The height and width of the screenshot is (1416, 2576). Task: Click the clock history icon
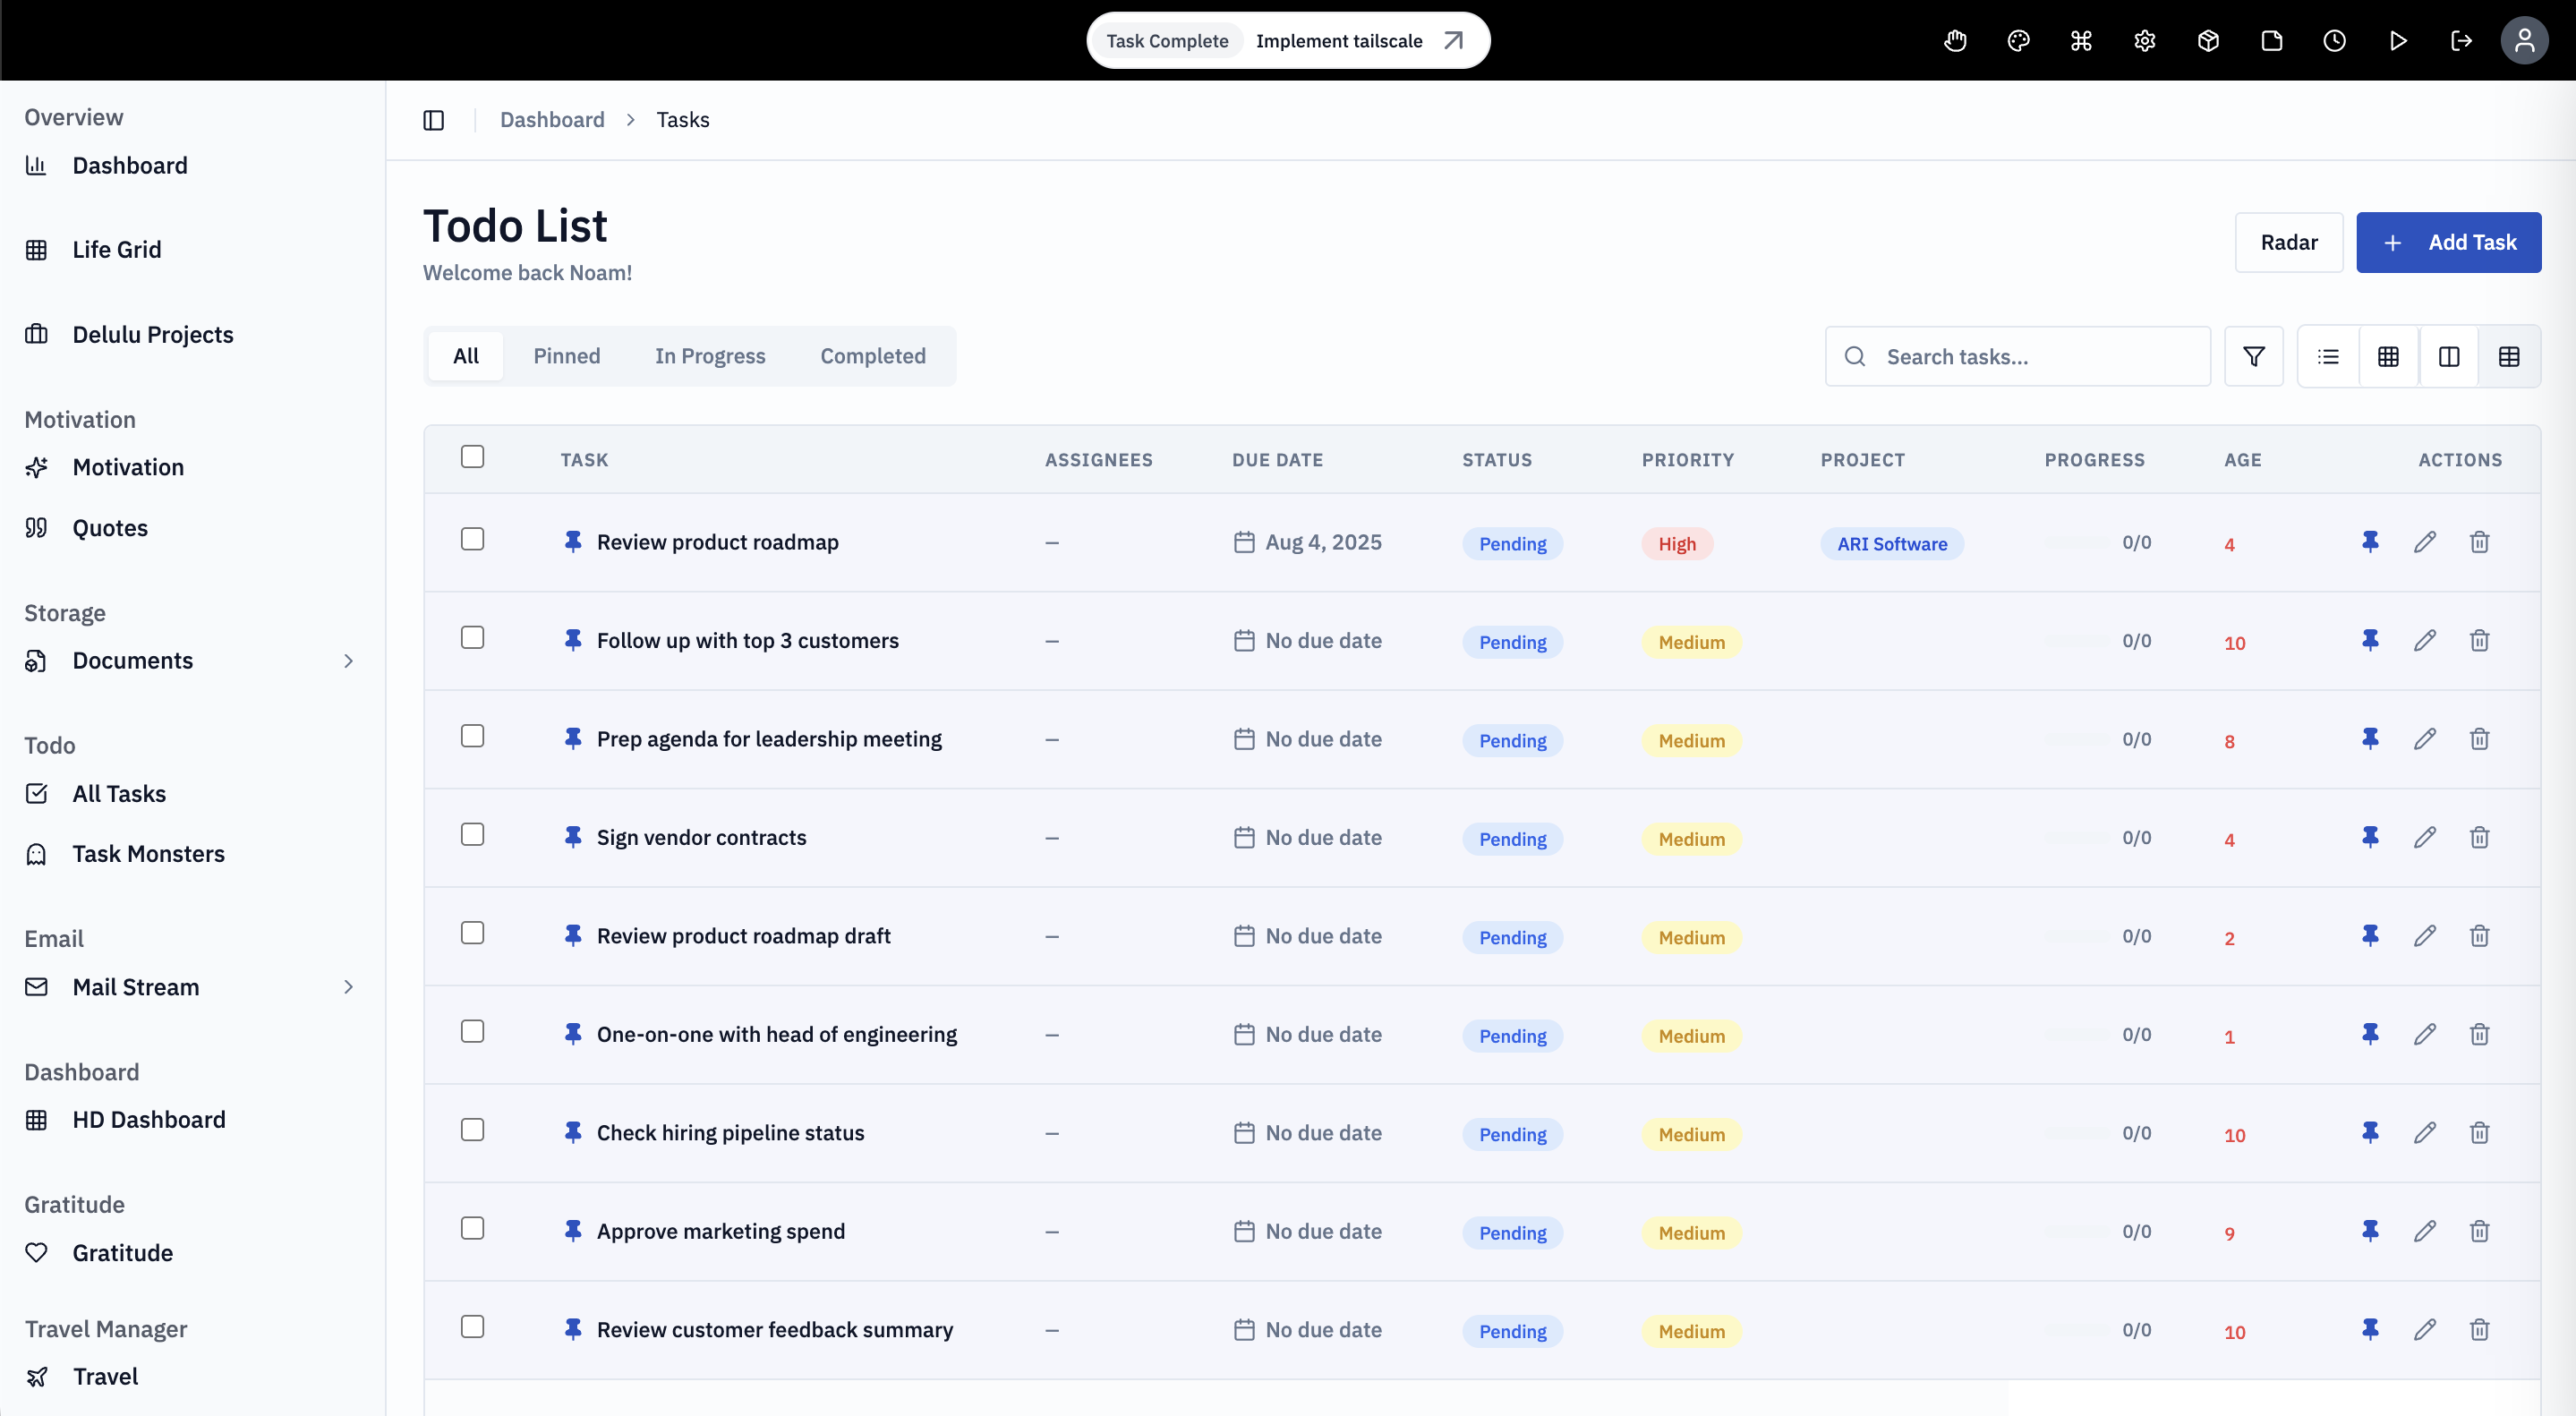click(2335, 41)
